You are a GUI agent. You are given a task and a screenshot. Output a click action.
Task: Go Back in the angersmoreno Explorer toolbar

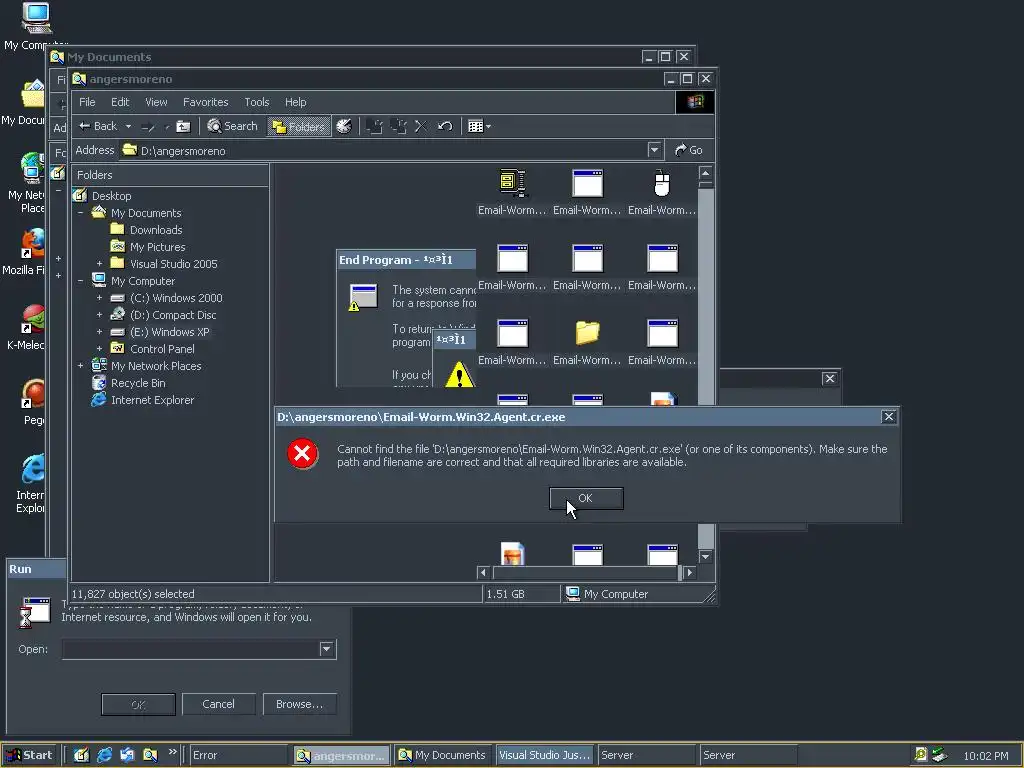pos(98,126)
